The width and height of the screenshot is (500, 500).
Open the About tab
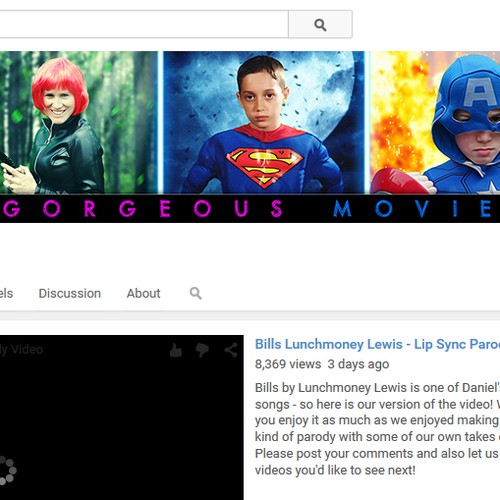143,293
